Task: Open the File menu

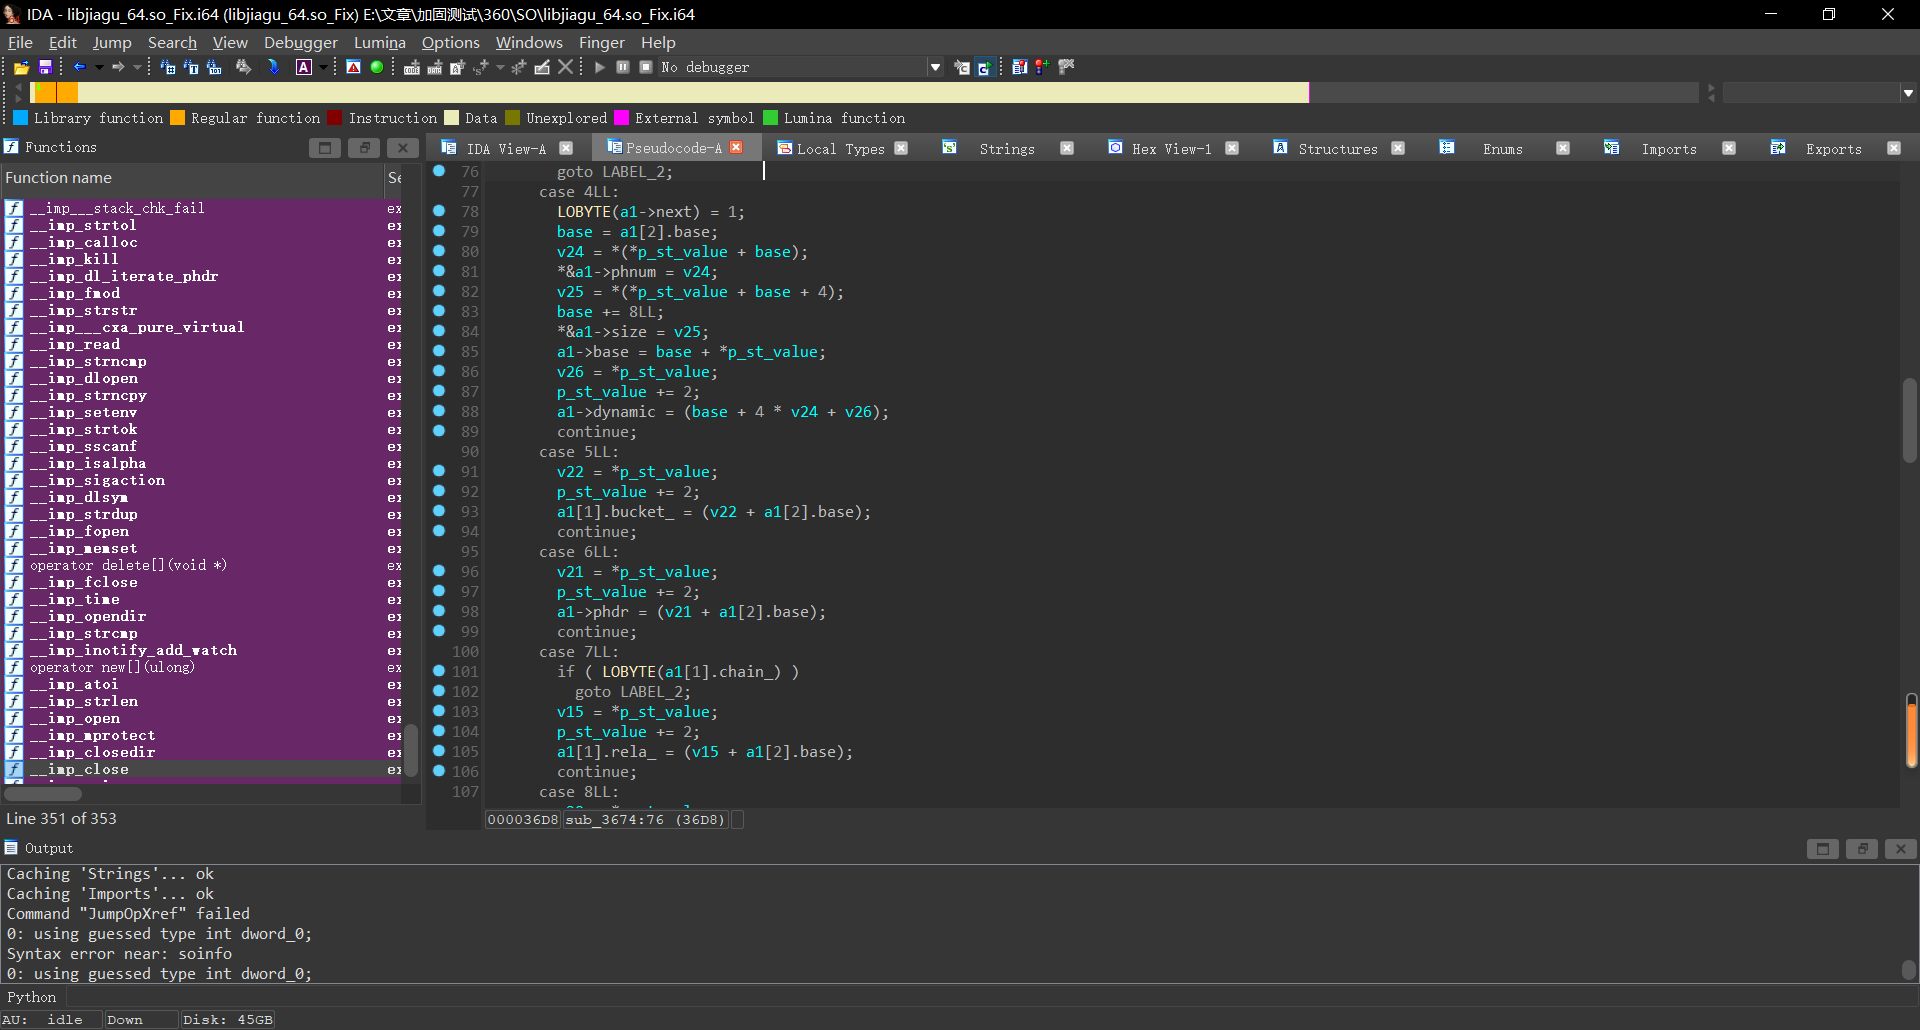Action: (20, 42)
